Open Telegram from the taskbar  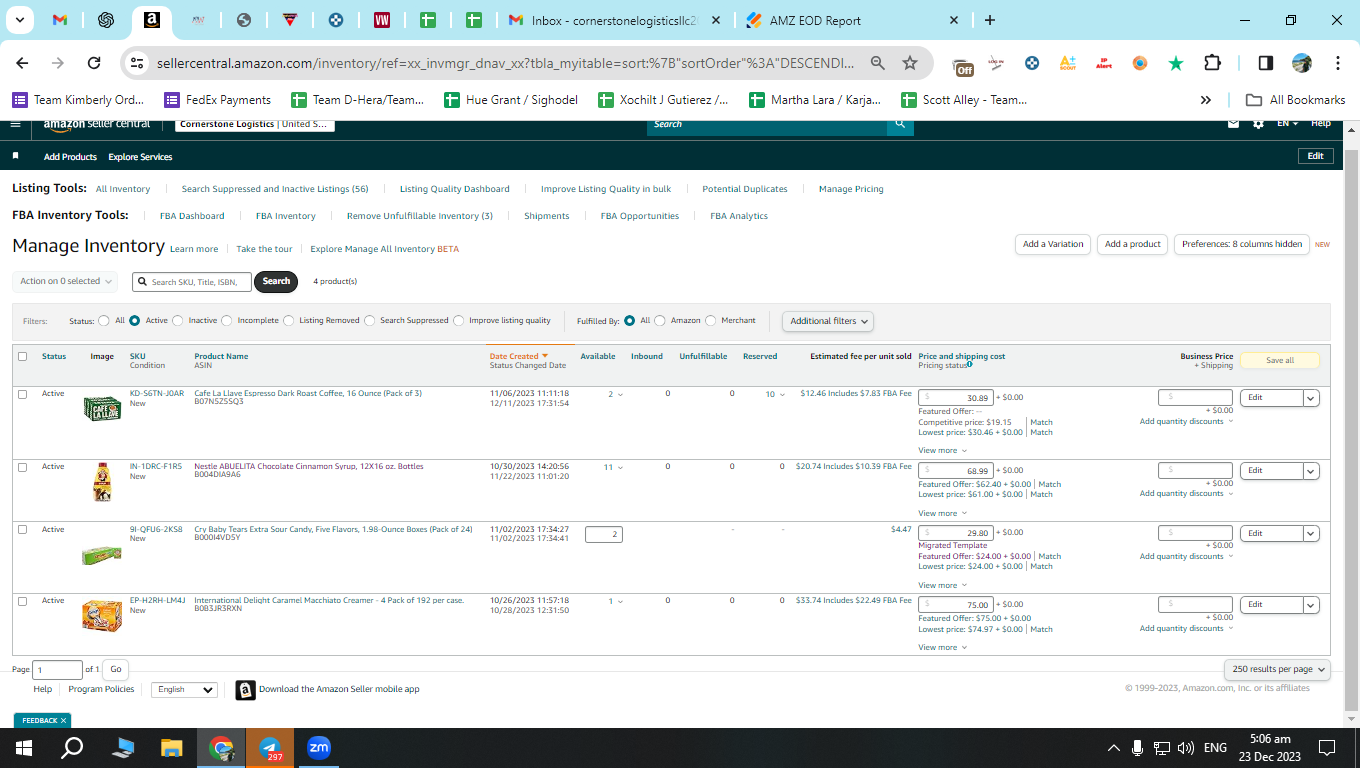[x=270, y=748]
